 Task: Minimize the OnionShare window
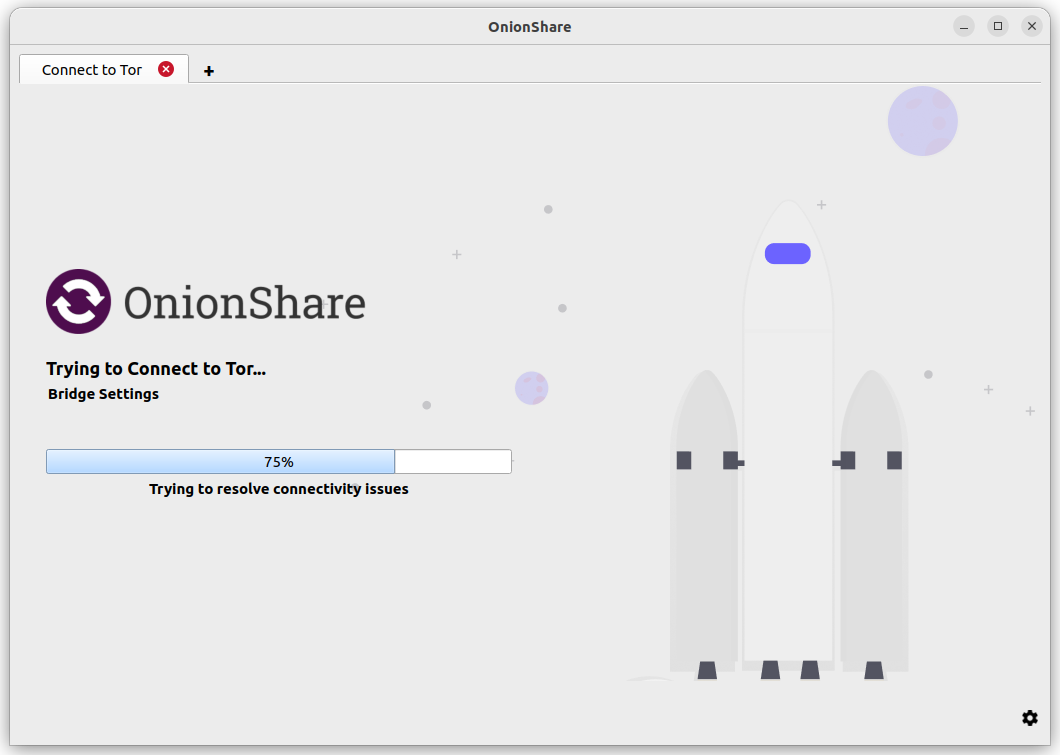[x=964, y=26]
